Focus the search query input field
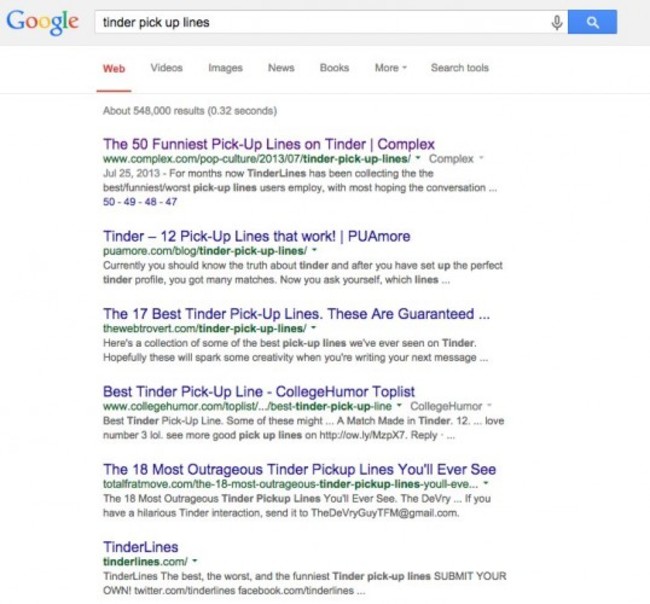 pos(321,22)
